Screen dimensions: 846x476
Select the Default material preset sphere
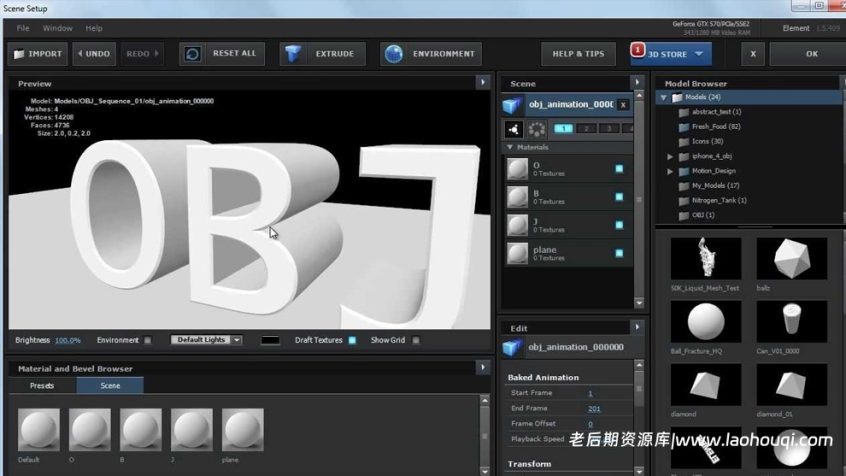point(39,430)
